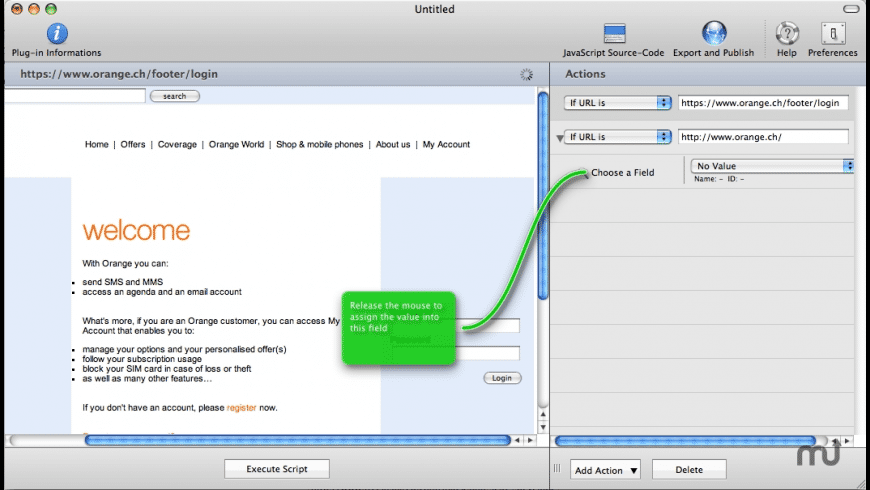The height and width of the screenshot is (490, 870).
Task: Click the Execute Script button
Action: click(x=277, y=469)
